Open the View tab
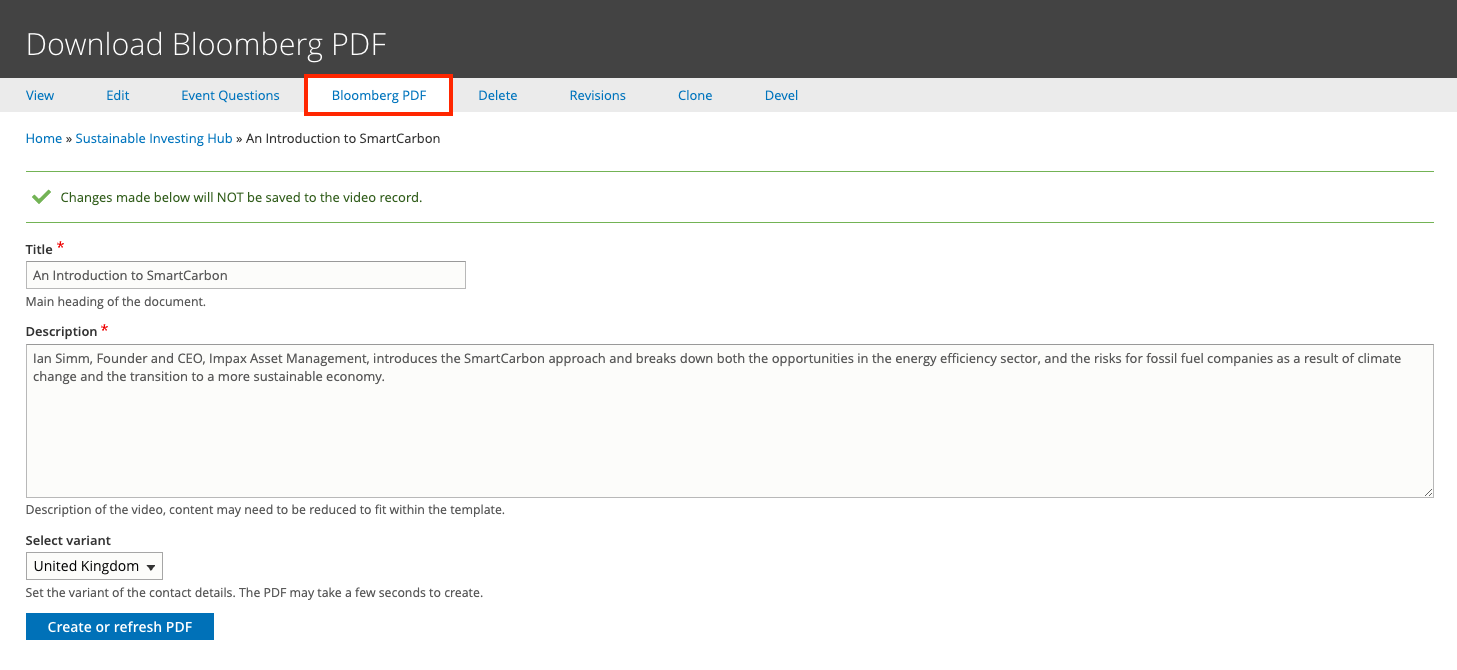The width and height of the screenshot is (1457, 670). 40,95
